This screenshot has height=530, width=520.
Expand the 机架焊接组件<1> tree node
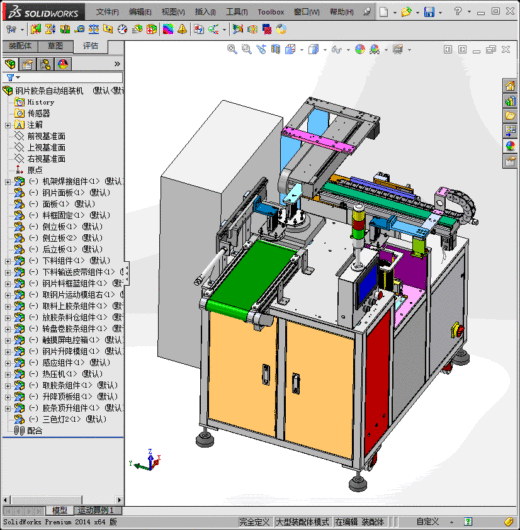point(8,182)
